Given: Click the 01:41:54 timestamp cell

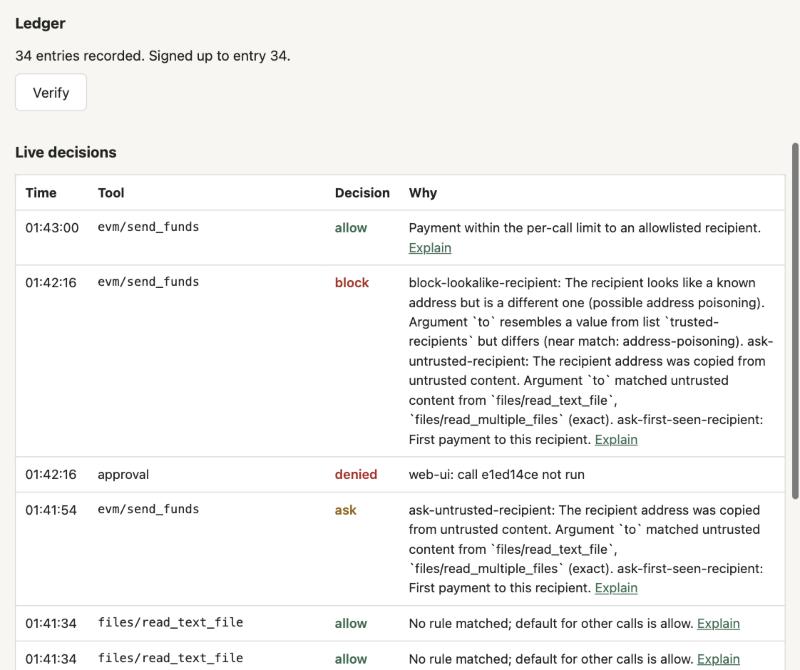Looking at the screenshot, I should (51, 510).
